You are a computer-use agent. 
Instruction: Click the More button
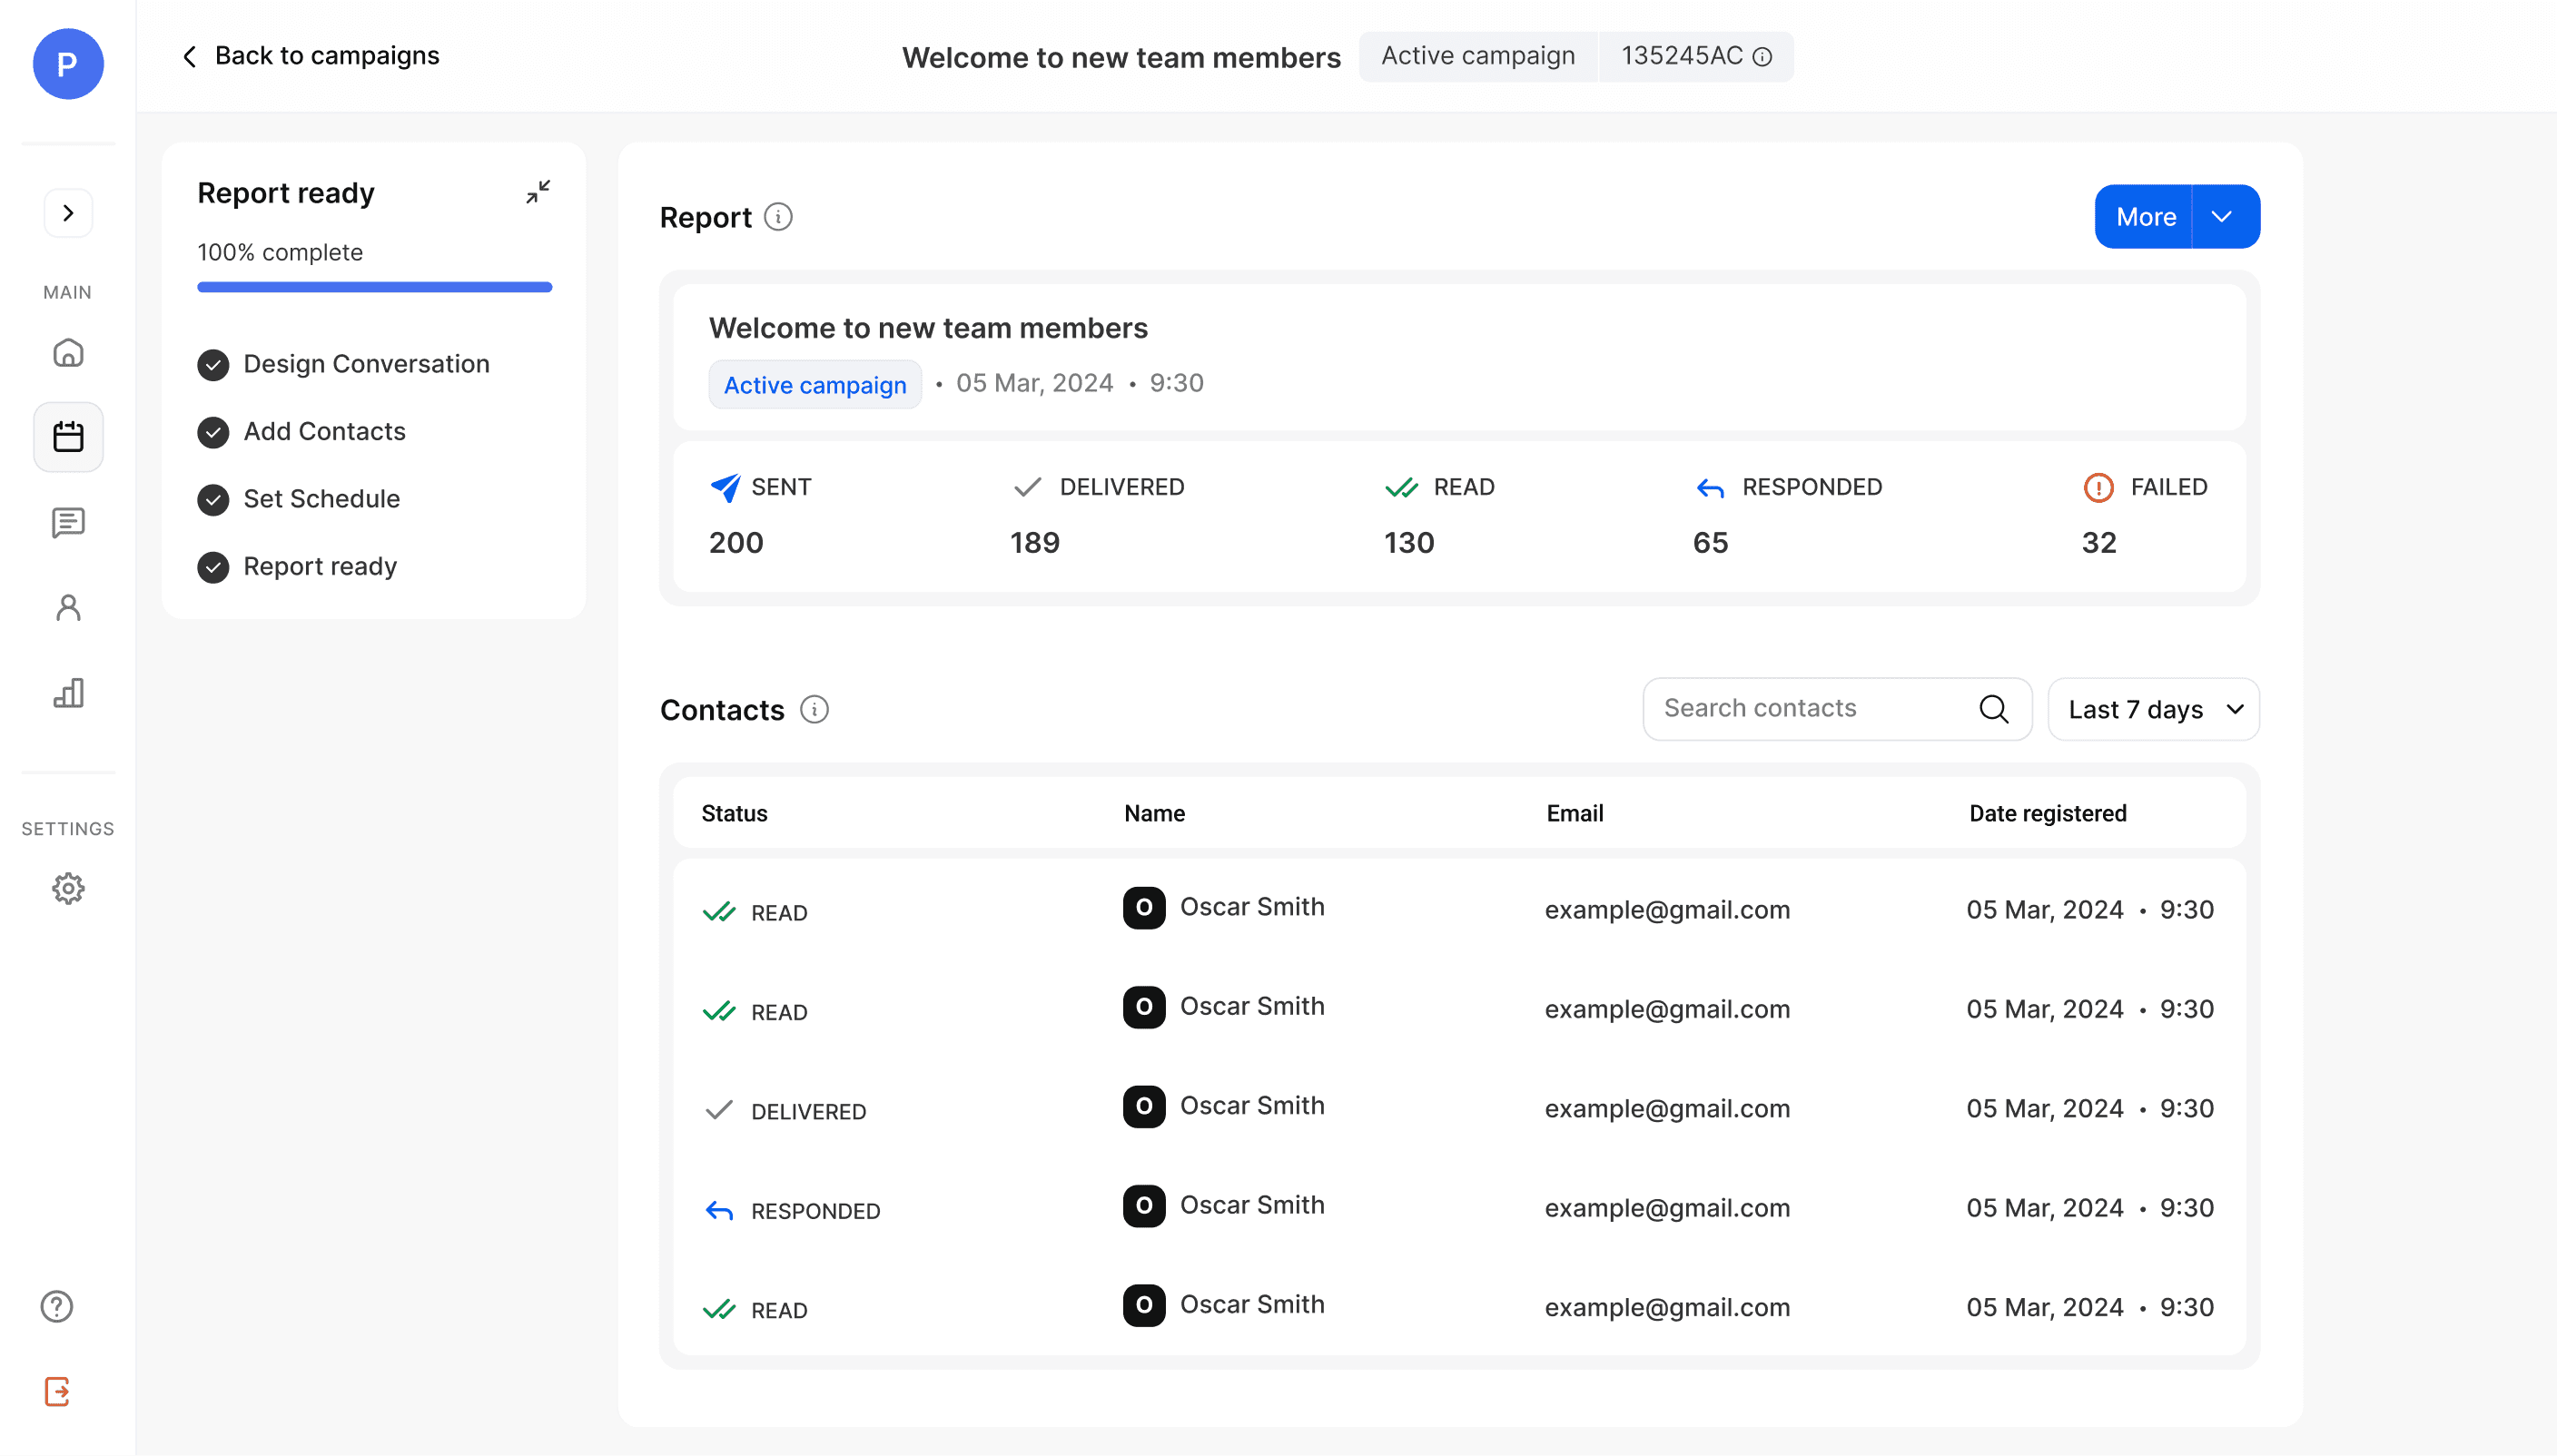(2144, 217)
